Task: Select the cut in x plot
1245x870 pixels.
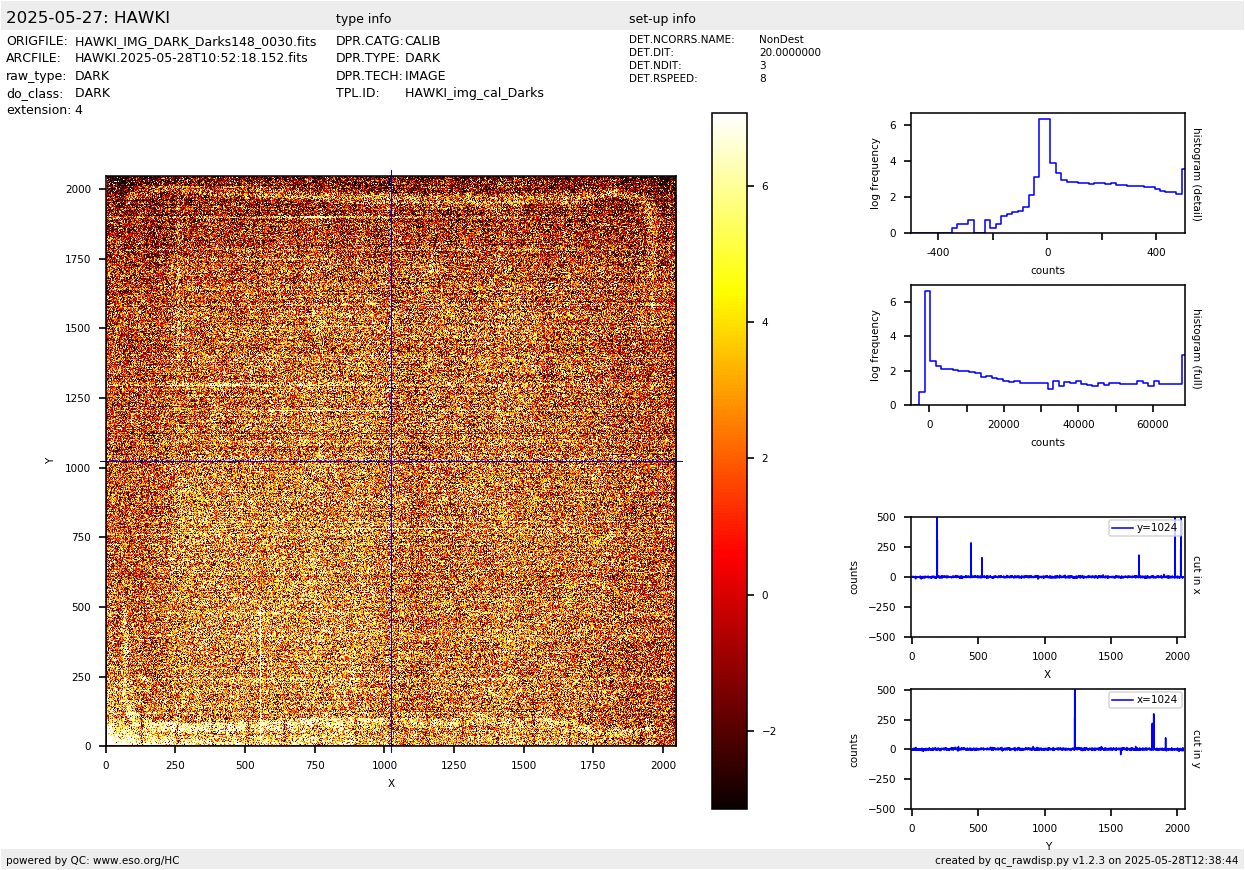Action: pyautogui.click(x=1047, y=577)
